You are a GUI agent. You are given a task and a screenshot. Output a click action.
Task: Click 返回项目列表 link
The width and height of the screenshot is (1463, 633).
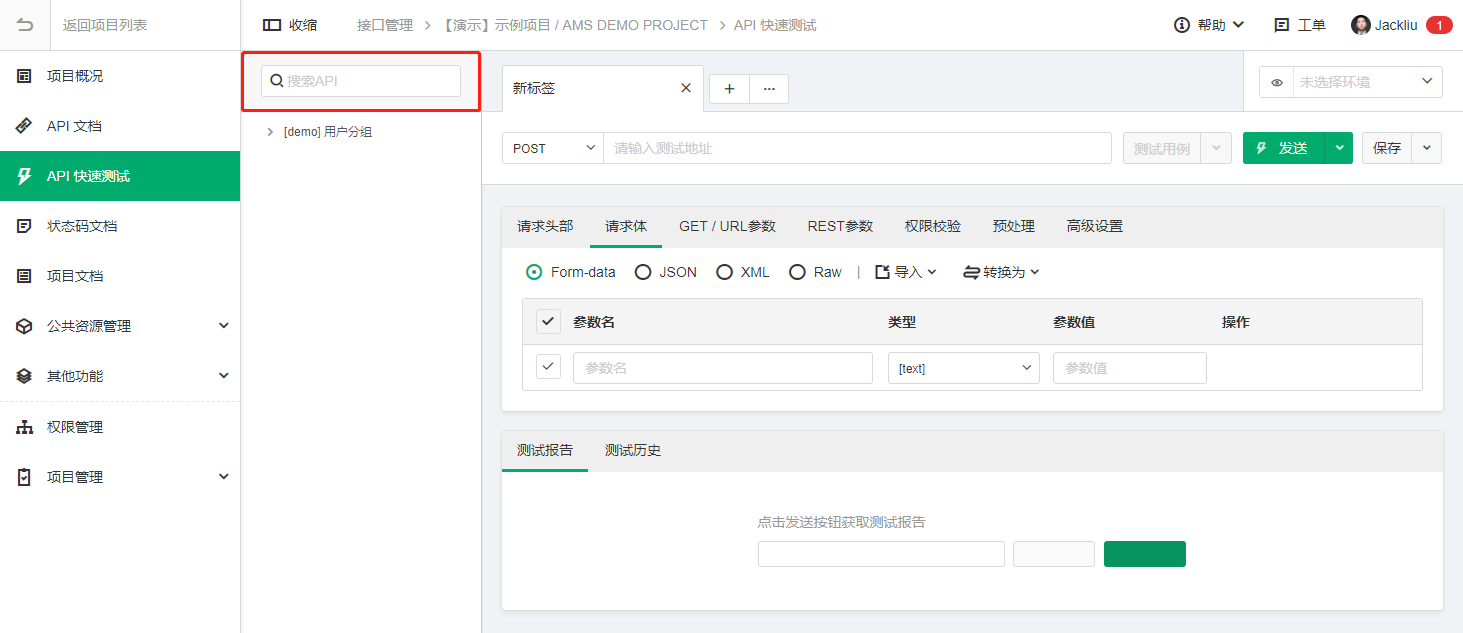[x=105, y=25]
